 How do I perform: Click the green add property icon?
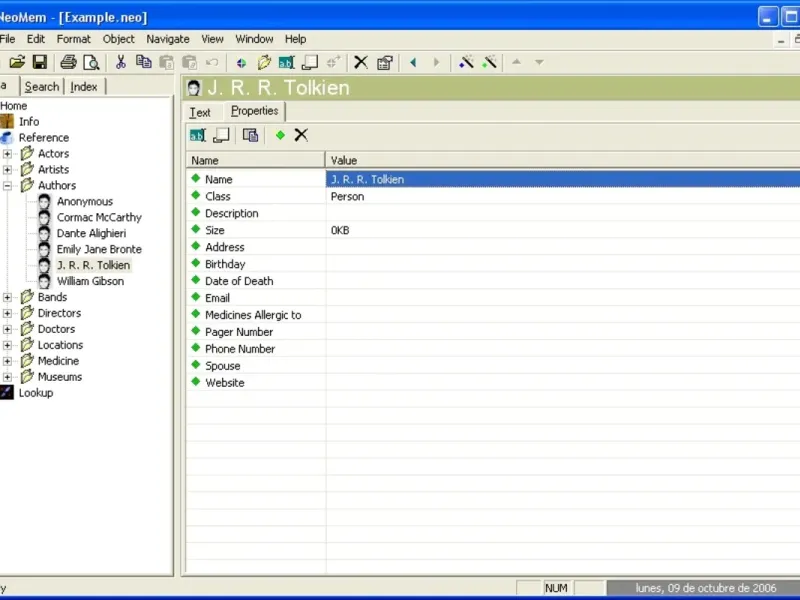280,135
